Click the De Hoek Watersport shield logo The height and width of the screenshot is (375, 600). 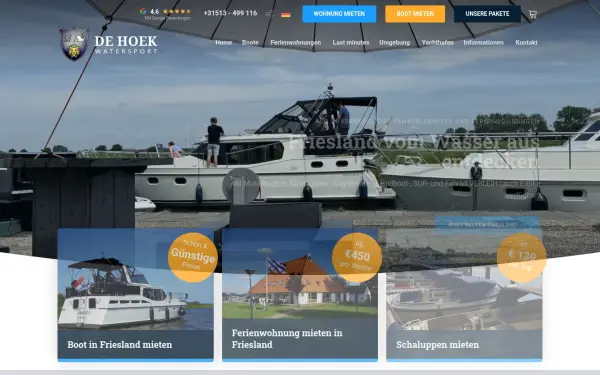point(74,44)
